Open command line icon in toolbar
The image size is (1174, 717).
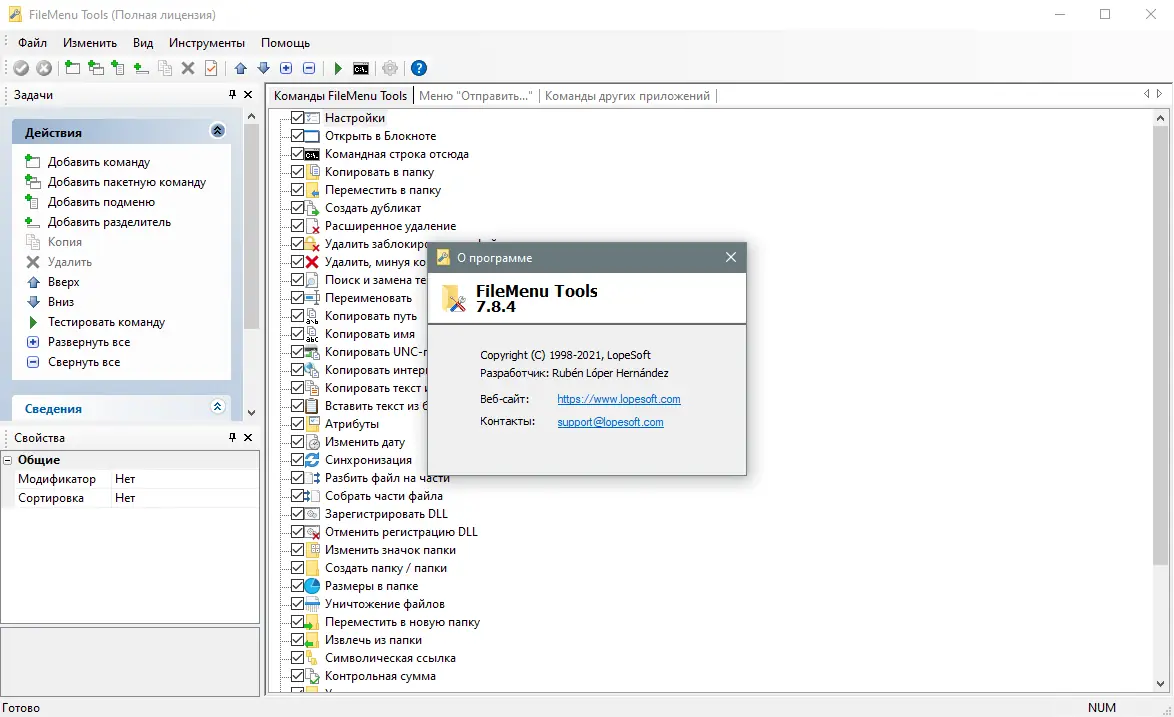pos(361,68)
